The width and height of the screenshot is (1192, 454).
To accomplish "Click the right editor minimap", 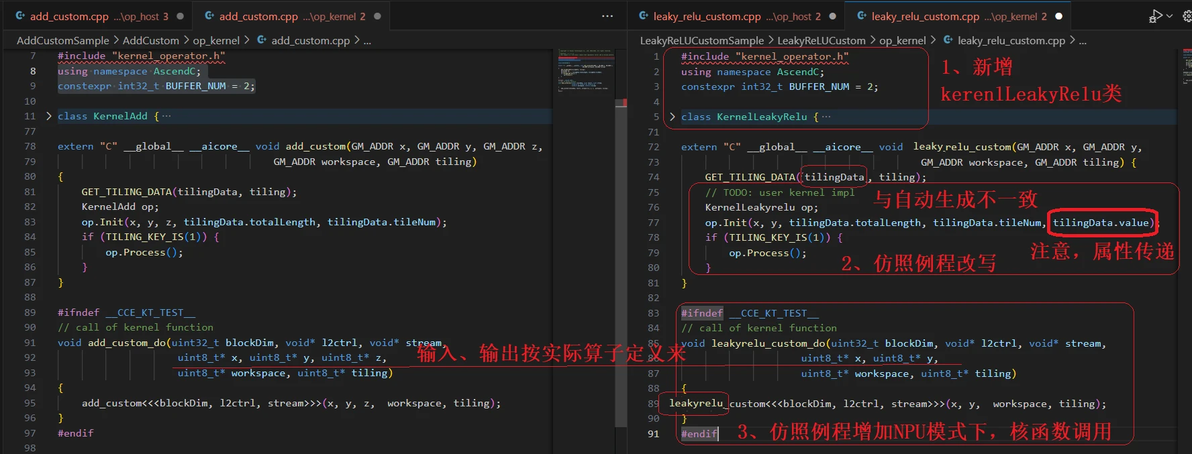I will click(x=1187, y=68).
